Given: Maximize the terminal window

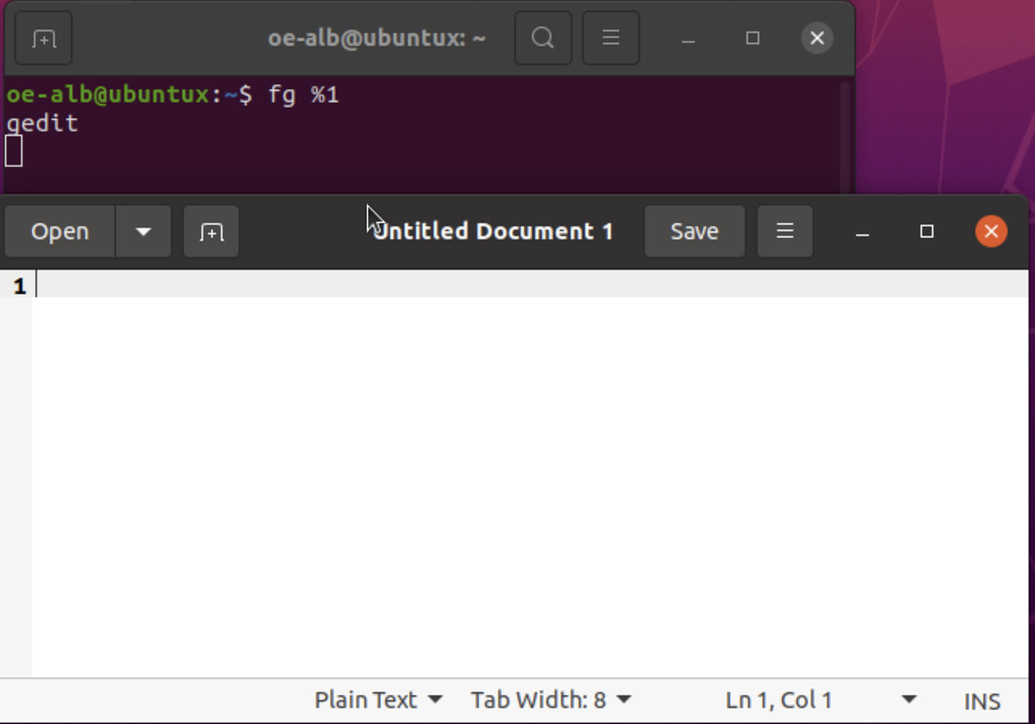Looking at the screenshot, I should point(753,39).
